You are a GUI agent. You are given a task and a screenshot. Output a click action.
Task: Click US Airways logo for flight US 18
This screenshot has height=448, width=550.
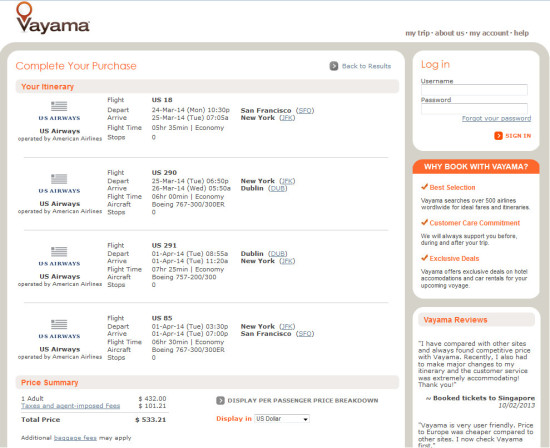(x=59, y=111)
